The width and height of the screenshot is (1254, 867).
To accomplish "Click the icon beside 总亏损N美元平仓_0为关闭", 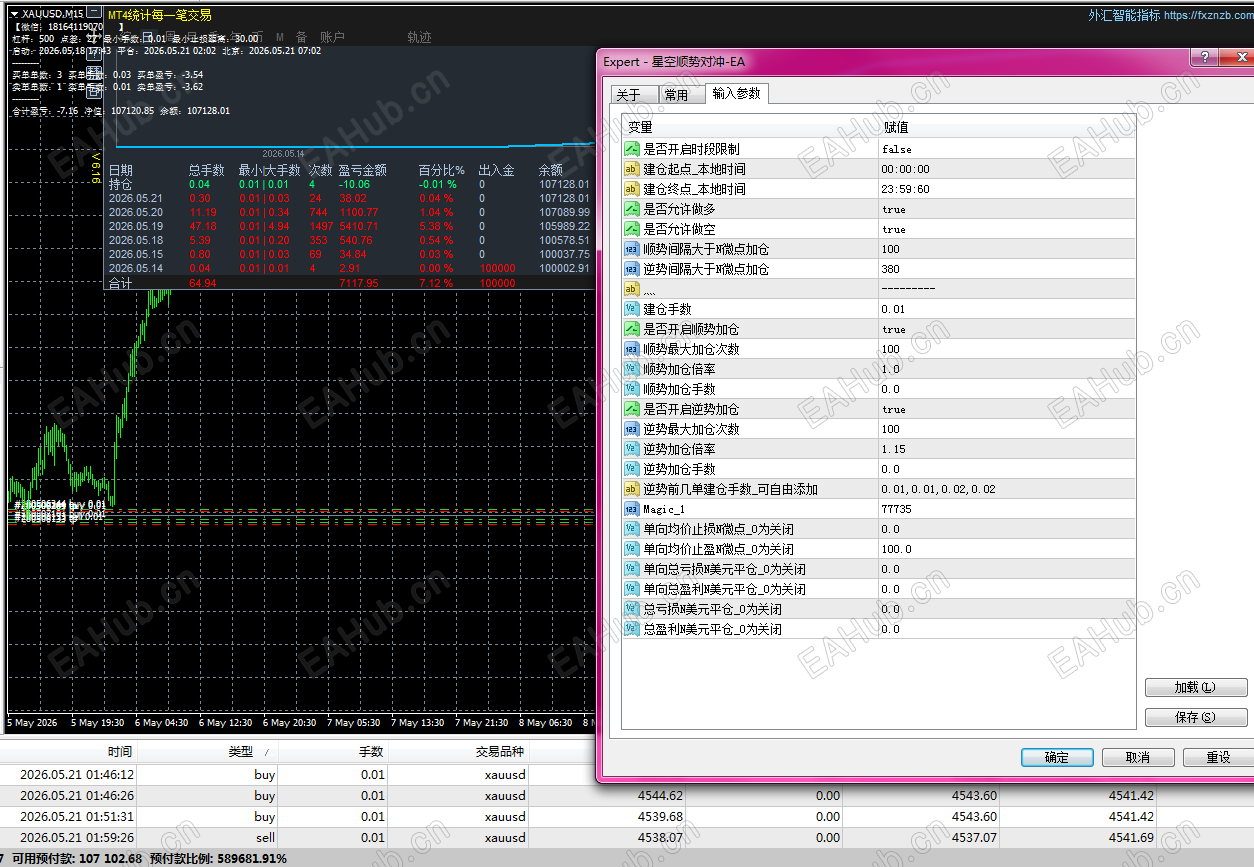I will click(631, 609).
